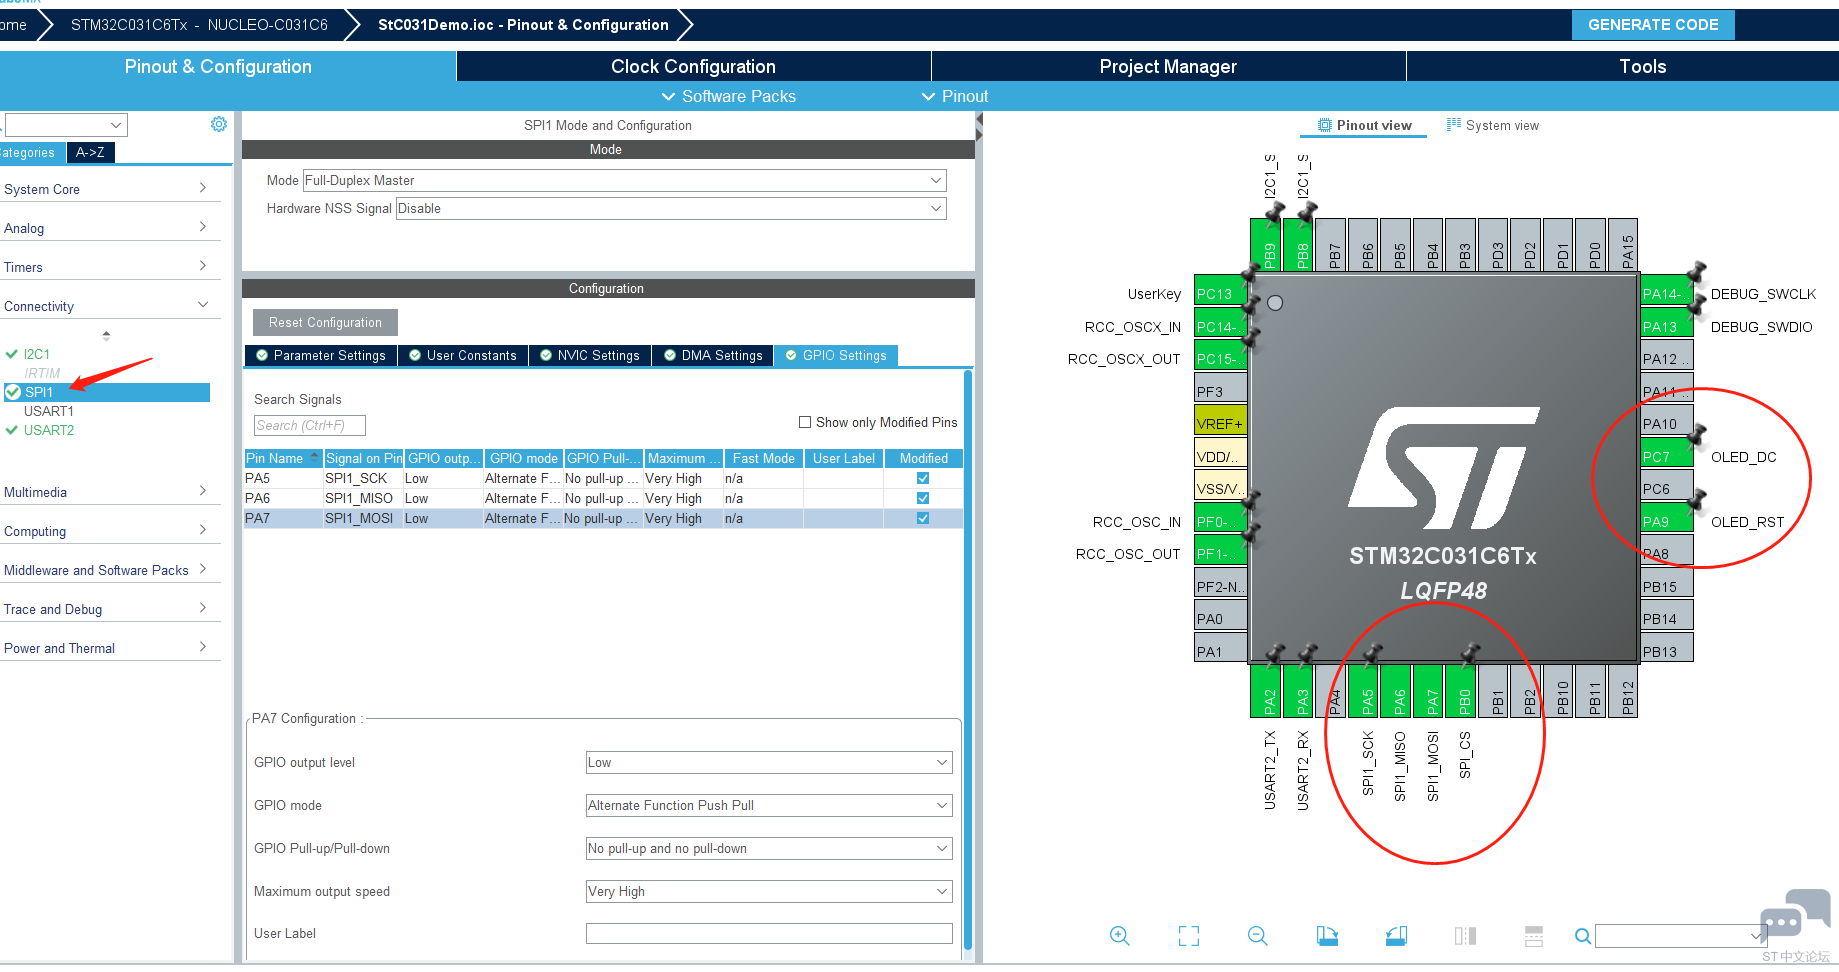Select the PA5 SPI1_SCK table row
Image resolution: width=1839 pixels, height=972 pixels.
click(x=603, y=478)
